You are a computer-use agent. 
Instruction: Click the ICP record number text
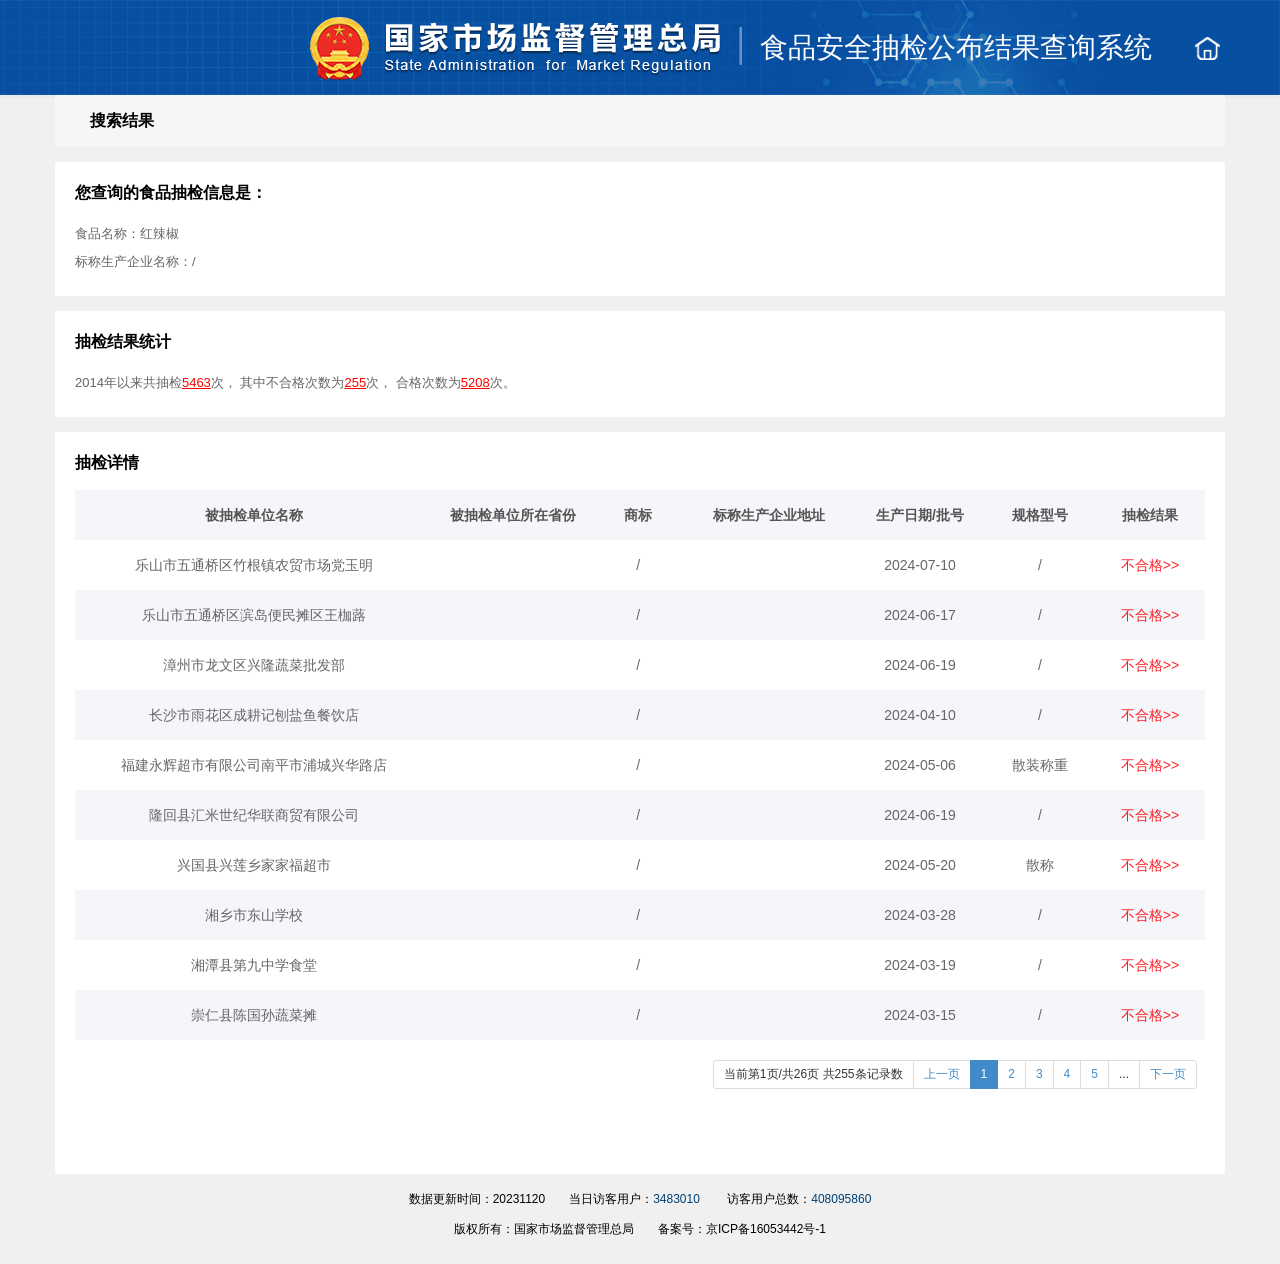742,1229
